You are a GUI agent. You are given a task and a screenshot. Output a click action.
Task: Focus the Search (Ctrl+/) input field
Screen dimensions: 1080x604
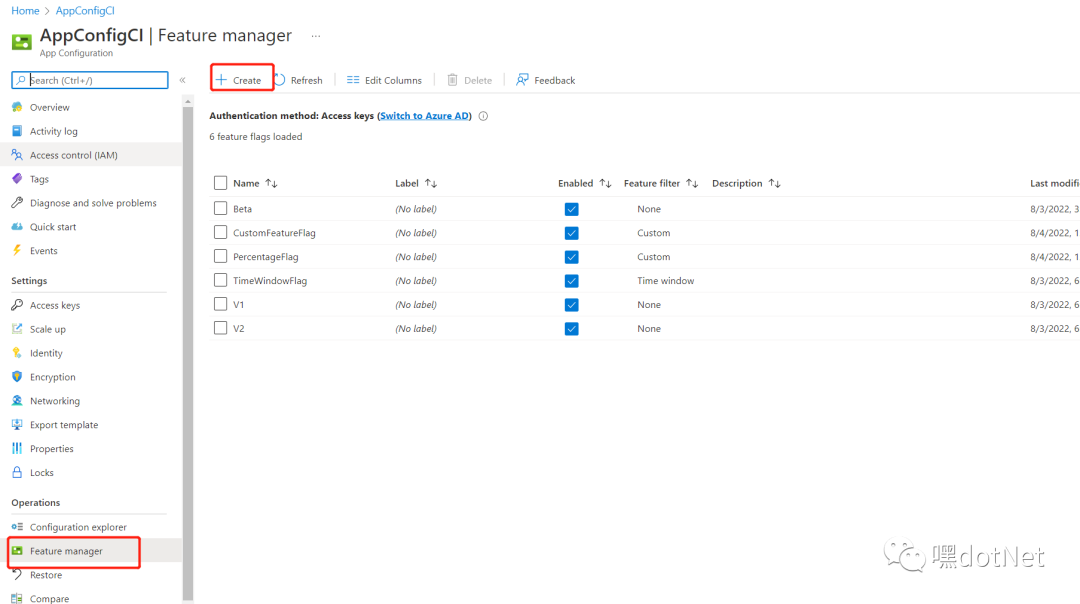pos(90,80)
